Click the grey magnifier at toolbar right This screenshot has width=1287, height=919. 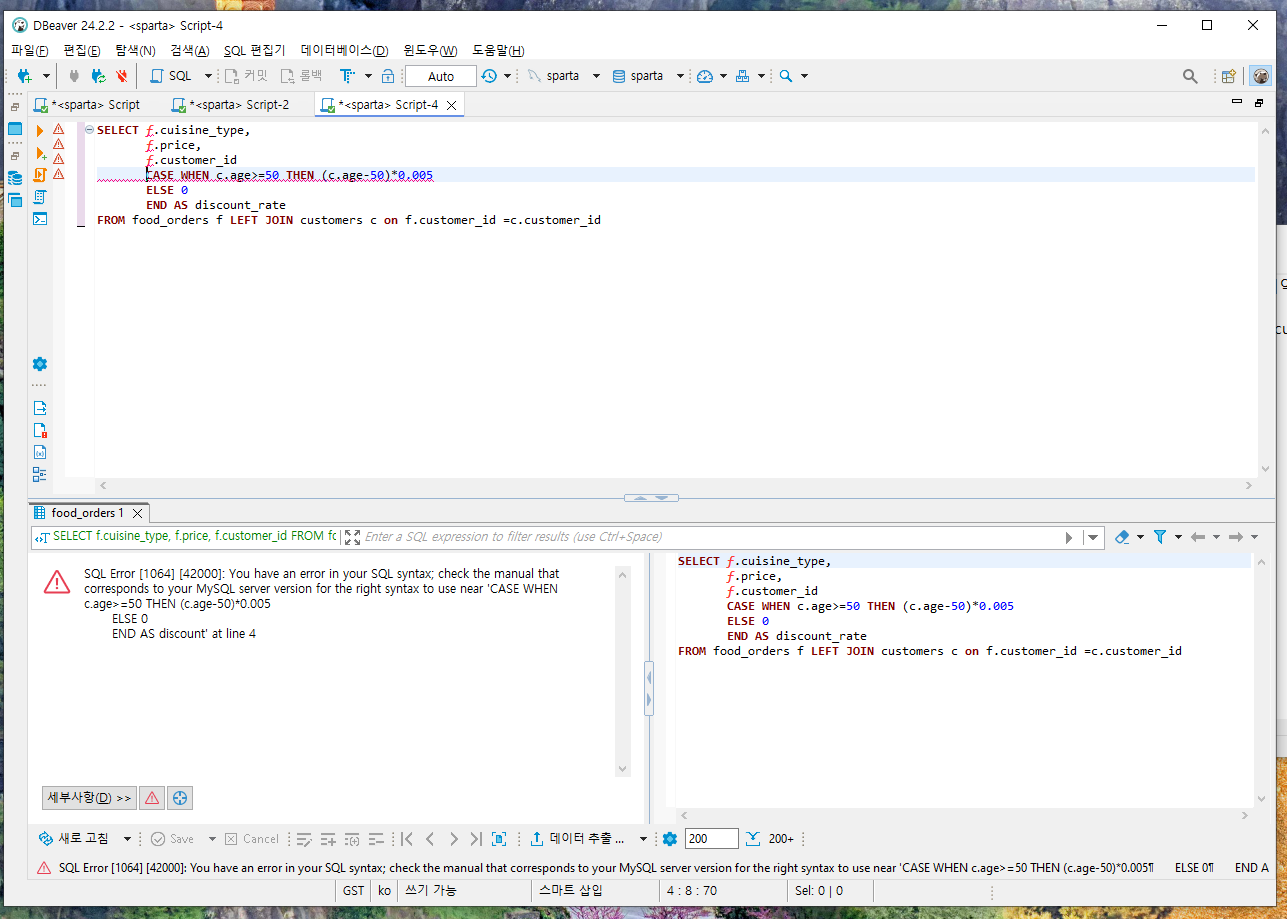[x=1190, y=76]
